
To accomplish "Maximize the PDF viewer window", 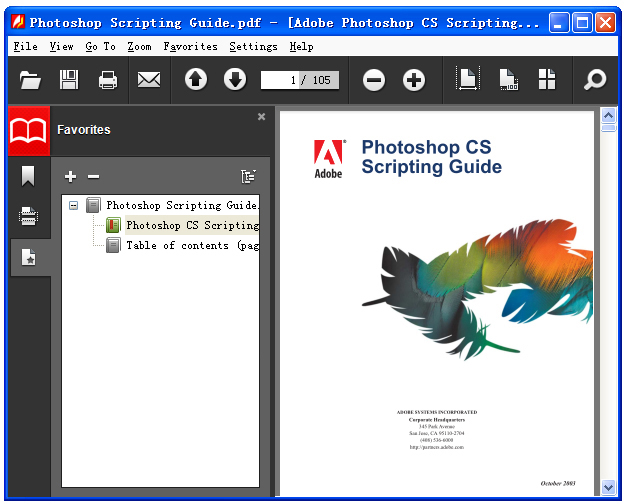I will 582,22.
